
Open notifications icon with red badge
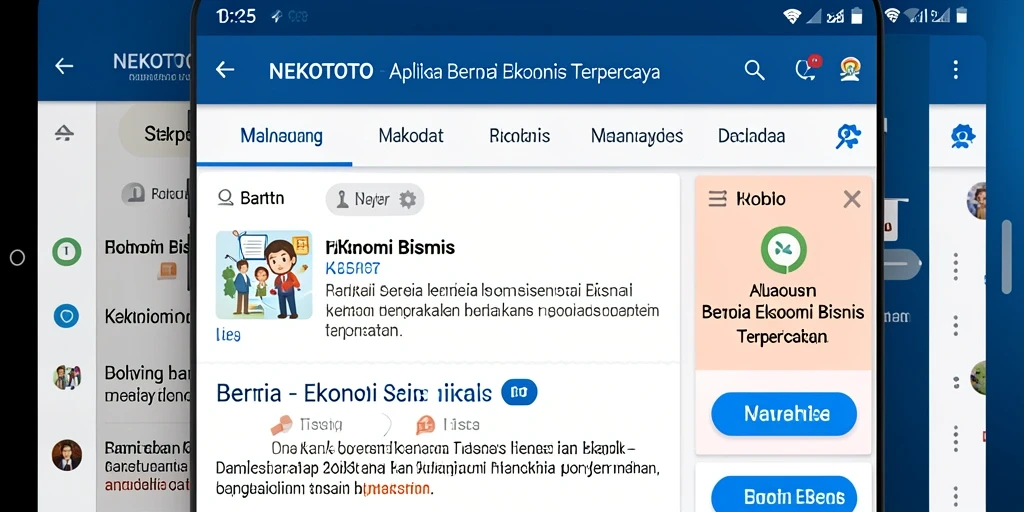[808, 69]
